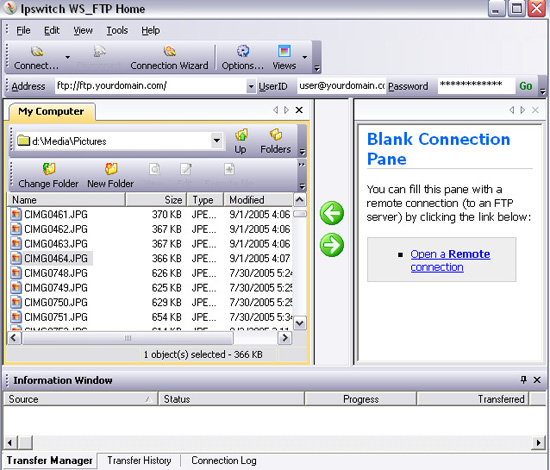550x470 pixels.
Task: Sort files by Name column
Action: click(x=66, y=200)
